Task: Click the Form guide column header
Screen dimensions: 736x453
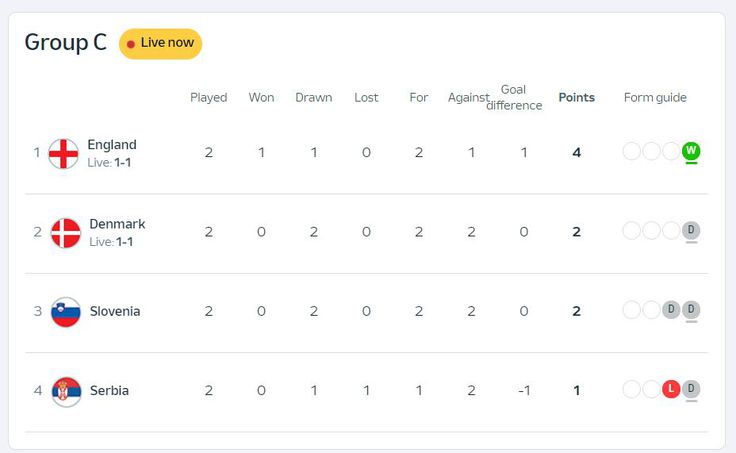Action: [x=655, y=98]
